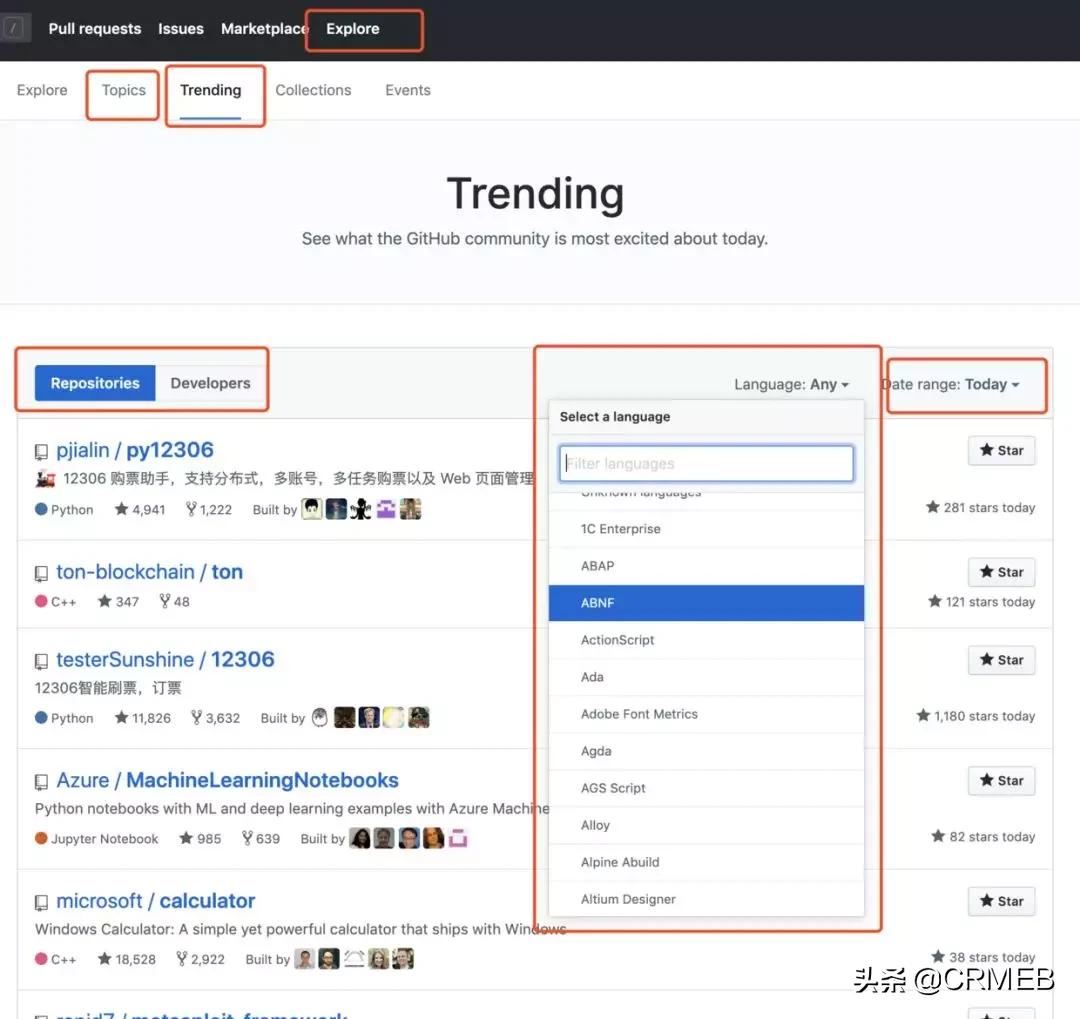Open Pull requests in top navigation

tap(94, 29)
